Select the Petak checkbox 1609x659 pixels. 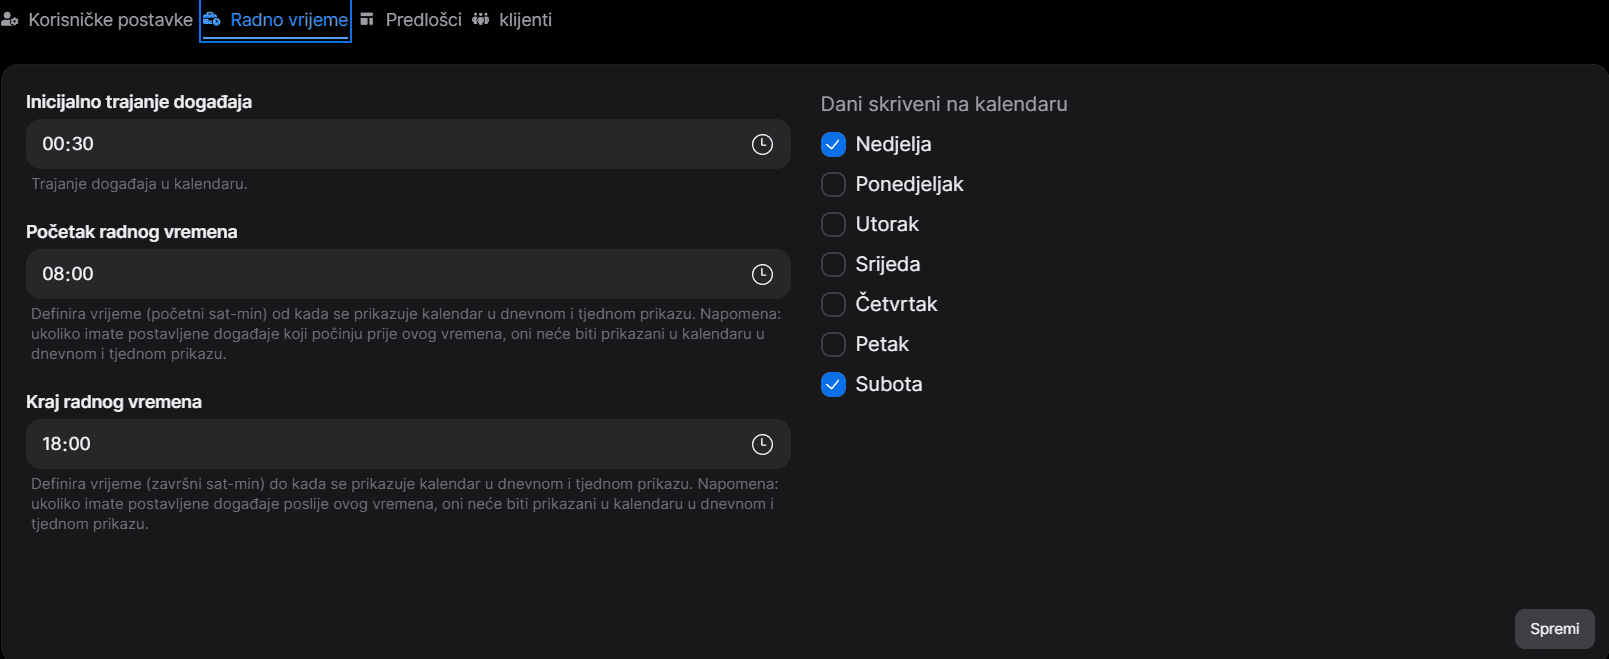(x=833, y=344)
